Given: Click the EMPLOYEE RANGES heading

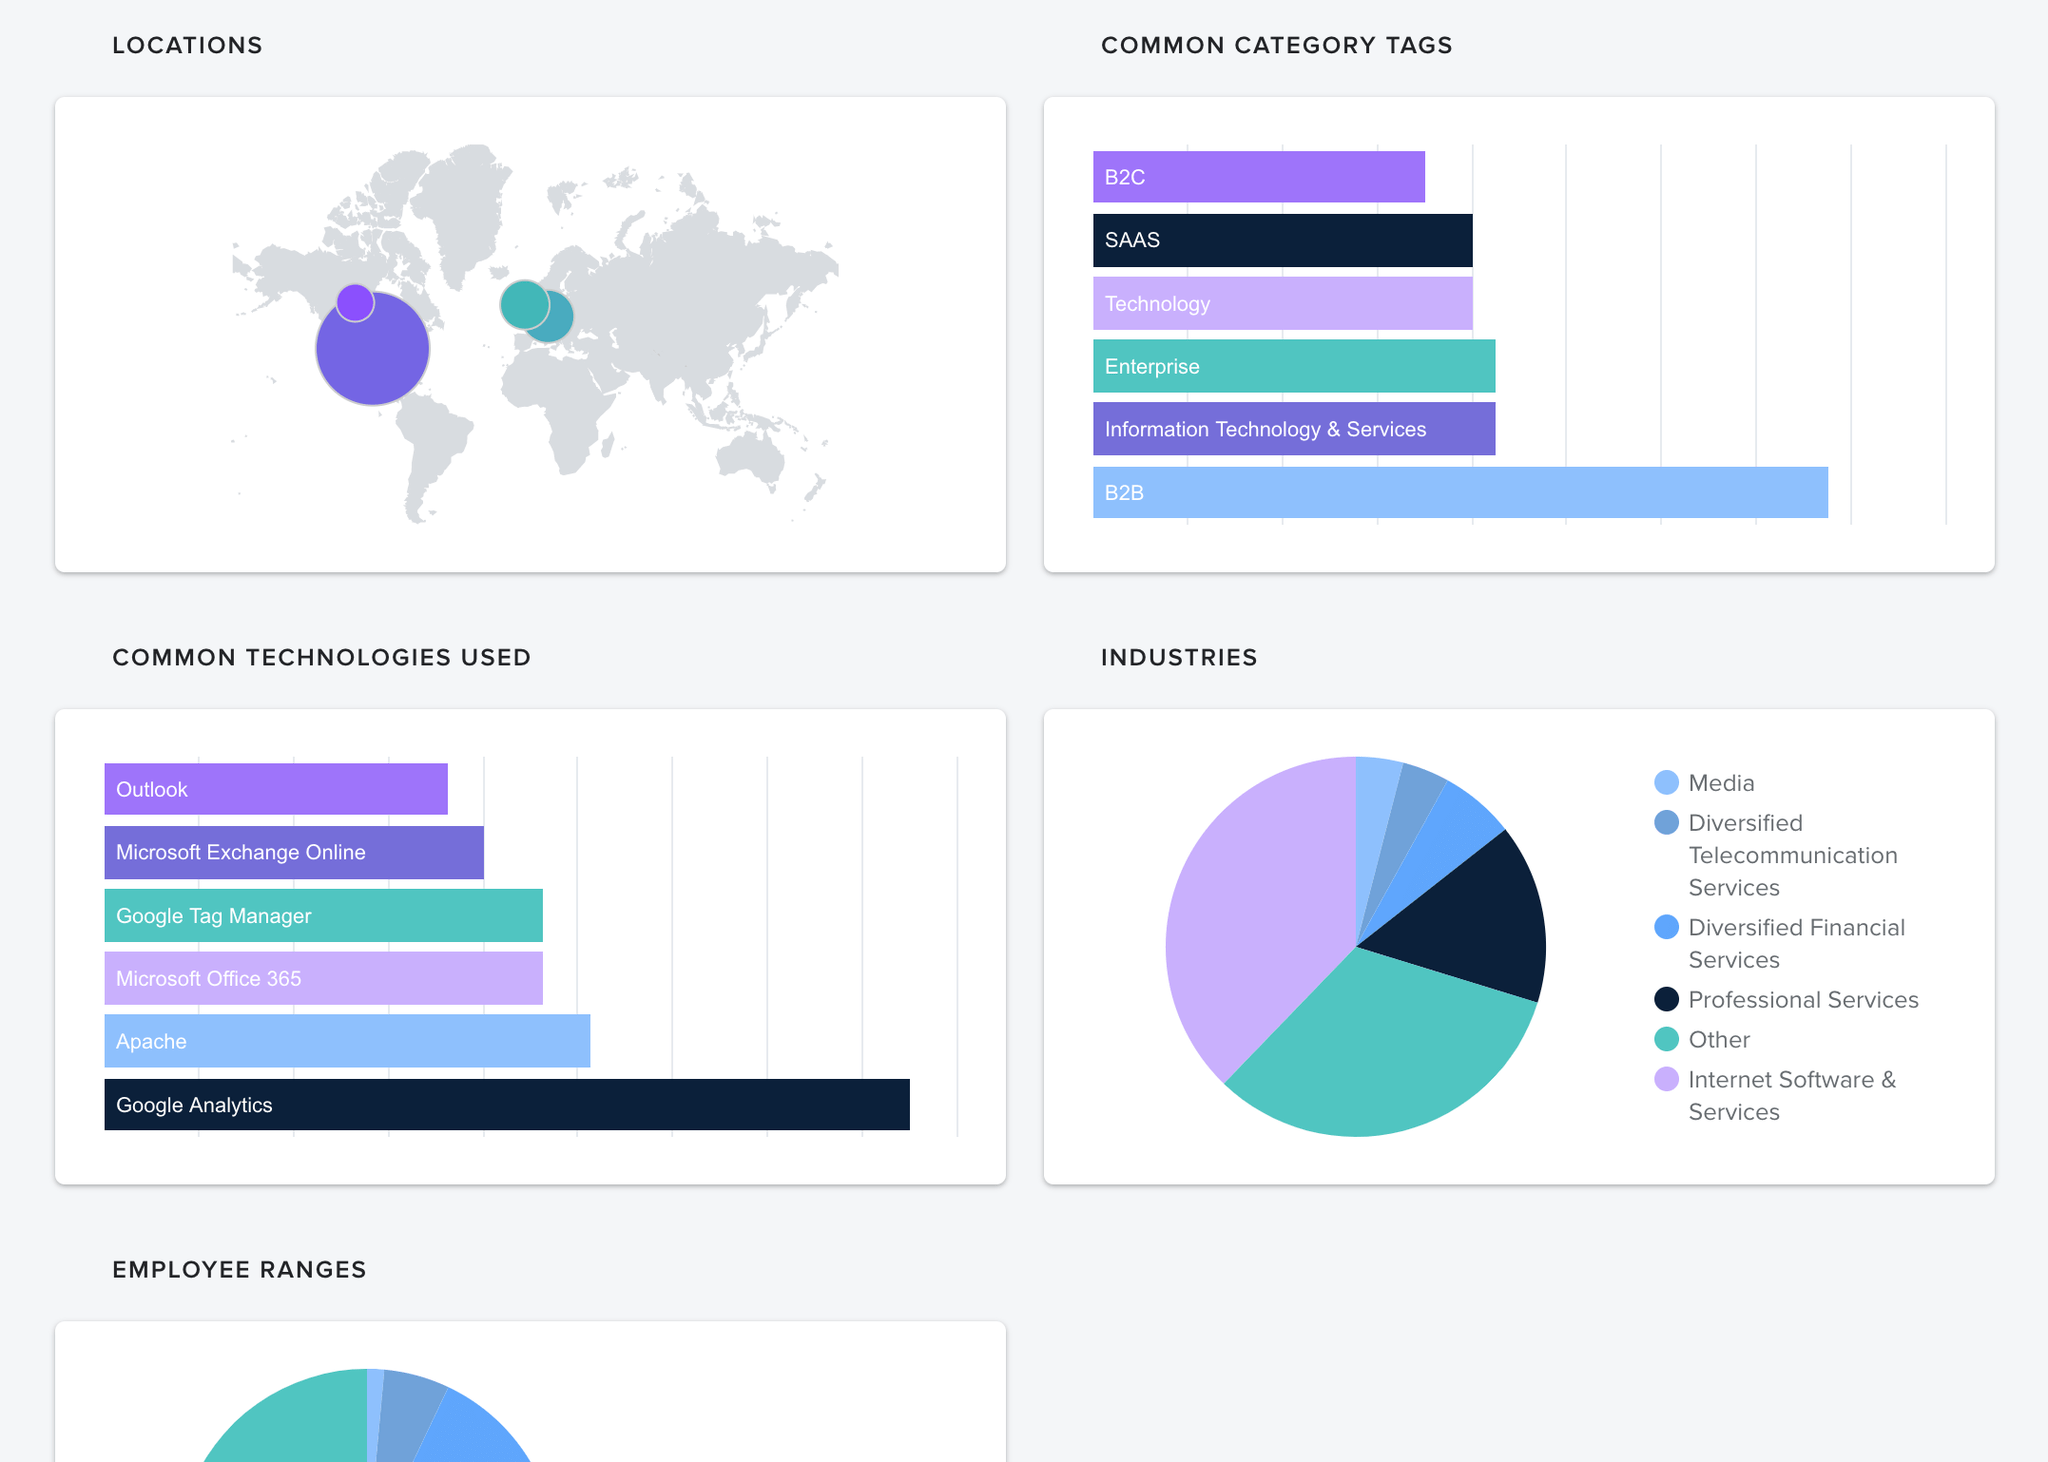Looking at the screenshot, I should [239, 1269].
